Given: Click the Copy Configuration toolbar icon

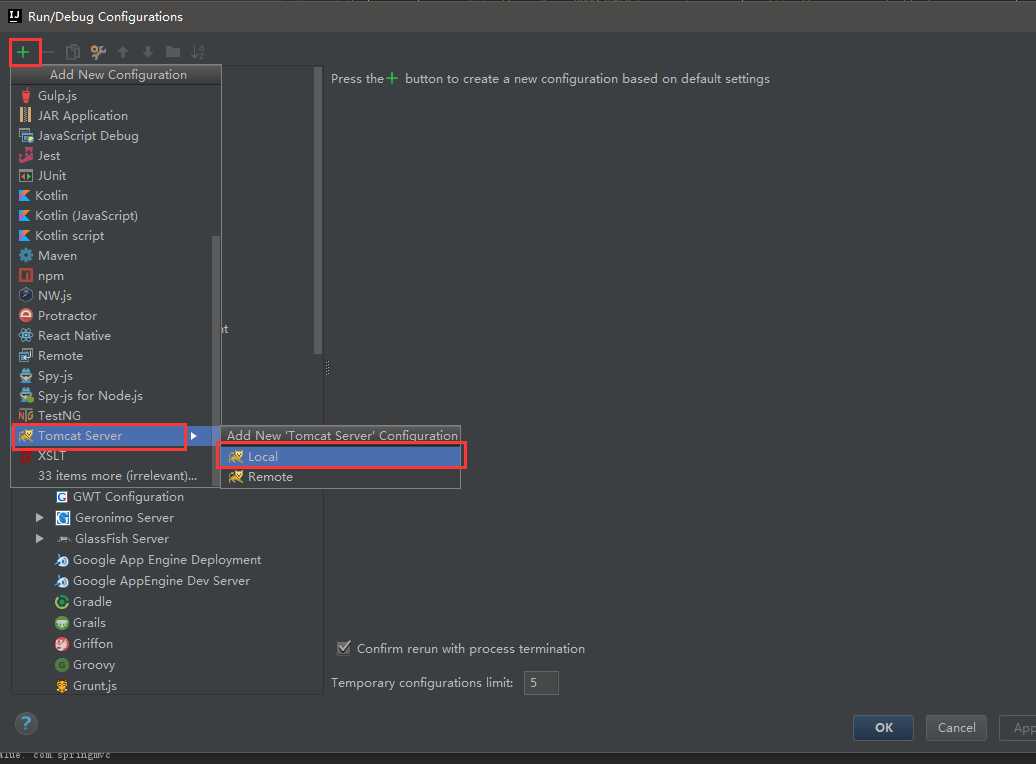Looking at the screenshot, I should (x=73, y=52).
